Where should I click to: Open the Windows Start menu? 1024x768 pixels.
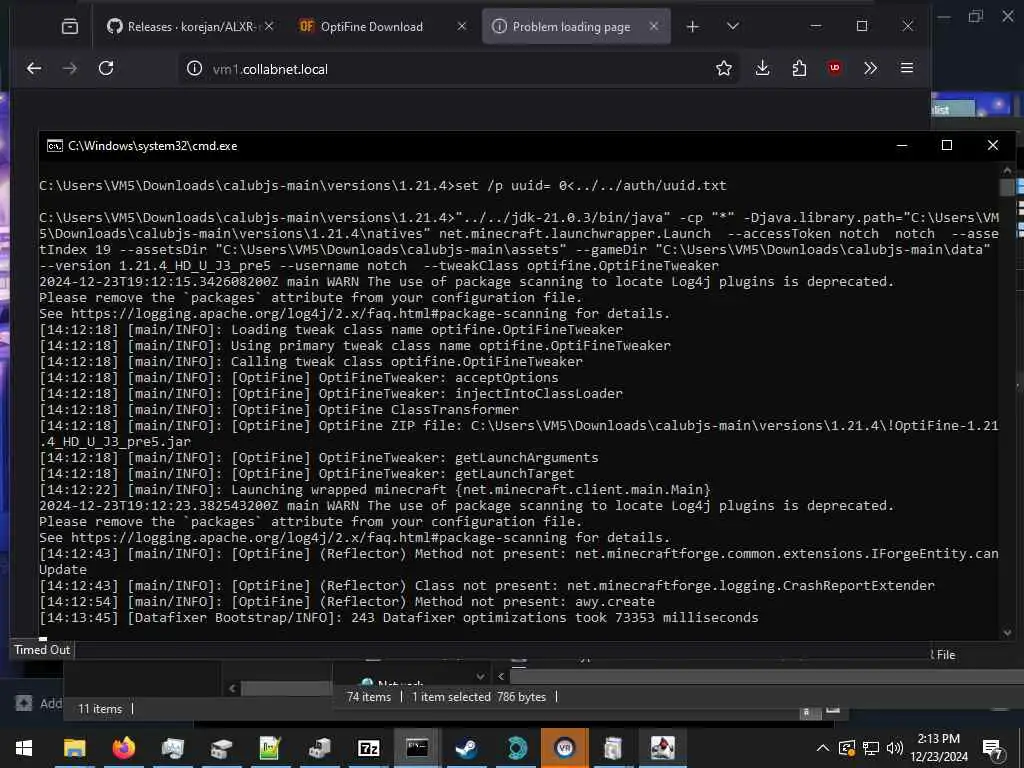click(24, 748)
